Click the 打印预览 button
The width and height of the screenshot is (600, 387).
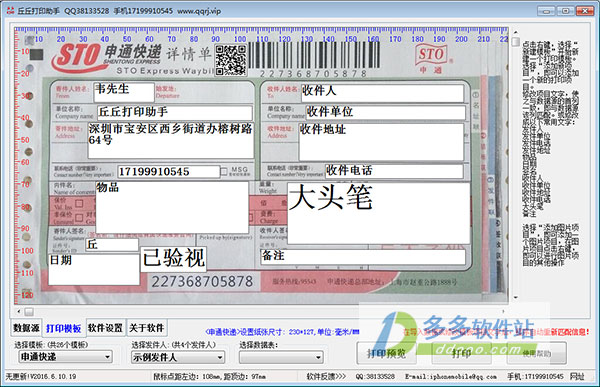pyautogui.click(x=386, y=353)
